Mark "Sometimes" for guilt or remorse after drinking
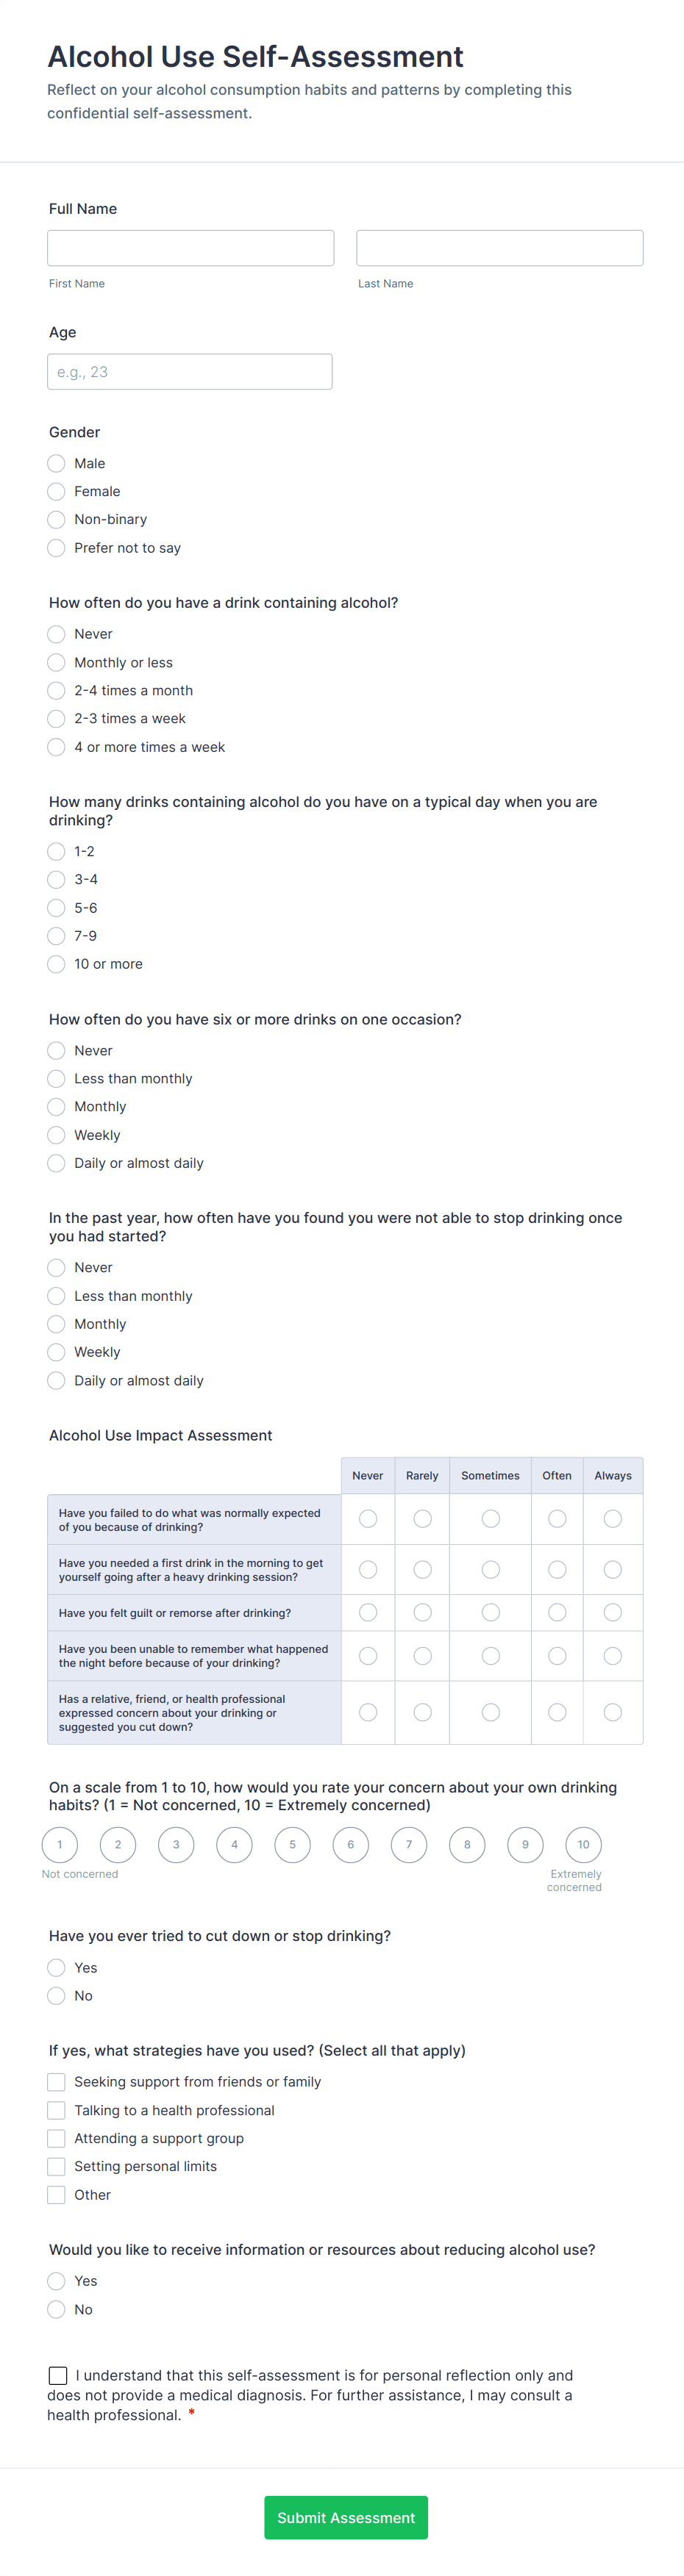The width and height of the screenshot is (684, 2576). point(490,1612)
